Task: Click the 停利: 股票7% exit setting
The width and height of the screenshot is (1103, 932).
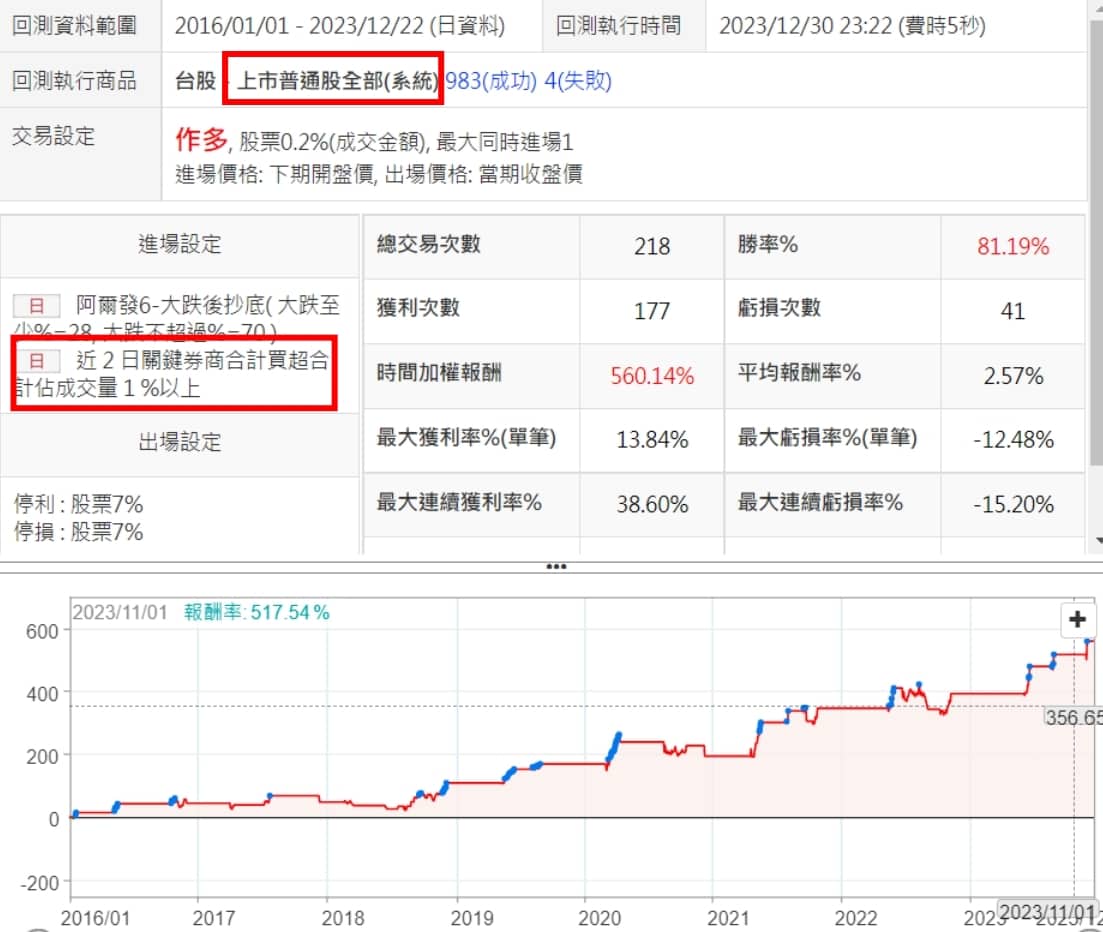Action: (79, 504)
